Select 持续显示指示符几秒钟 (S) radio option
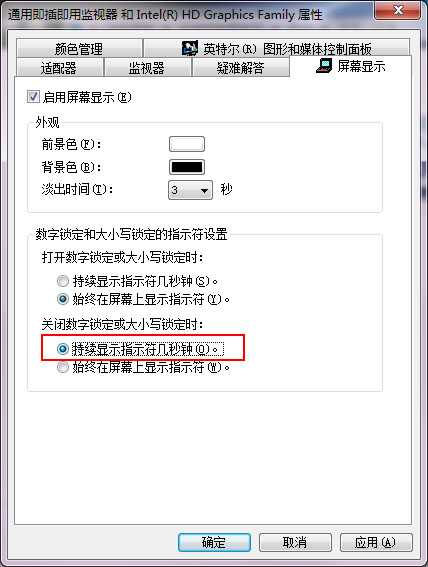Viewport: 428px width, 567px height. (x=63, y=281)
